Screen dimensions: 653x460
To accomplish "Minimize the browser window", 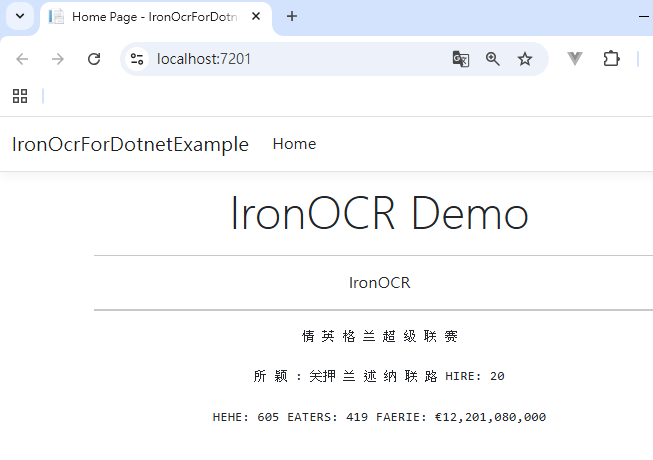I will pyautogui.click(x=643, y=16).
